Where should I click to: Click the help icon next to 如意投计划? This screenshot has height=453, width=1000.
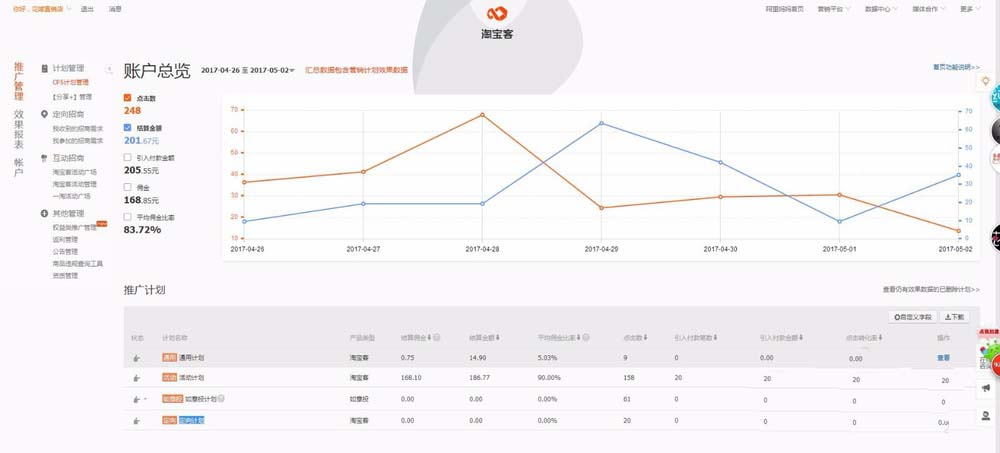(221, 399)
